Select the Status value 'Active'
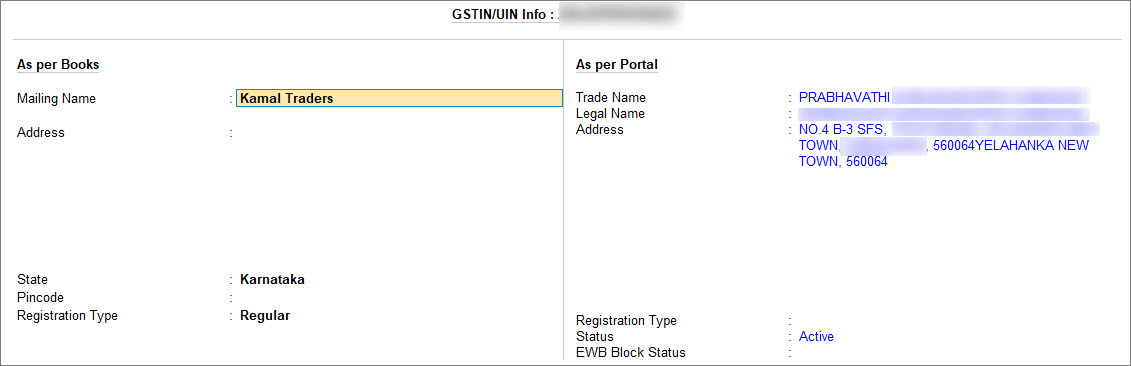The width and height of the screenshot is (1131, 366). click(x=816, y=336)
